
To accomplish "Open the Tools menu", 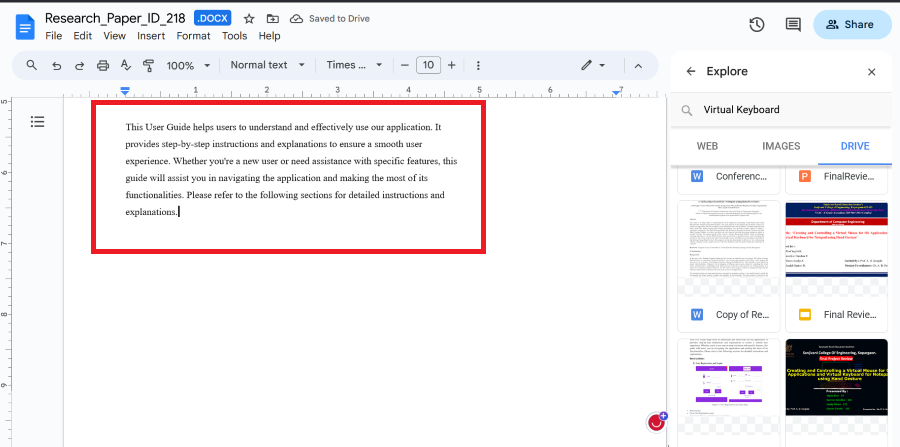I will (x=235, y=36).
